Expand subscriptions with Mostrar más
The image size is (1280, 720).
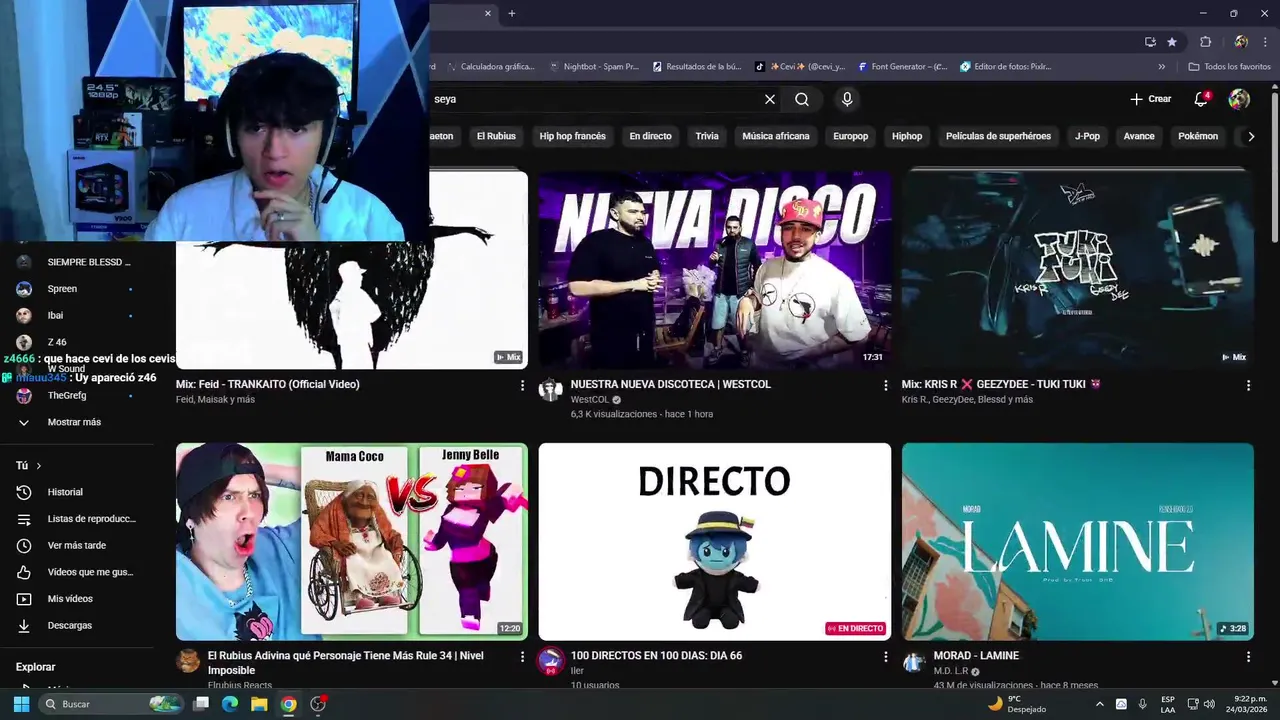(x=77, y=422)
